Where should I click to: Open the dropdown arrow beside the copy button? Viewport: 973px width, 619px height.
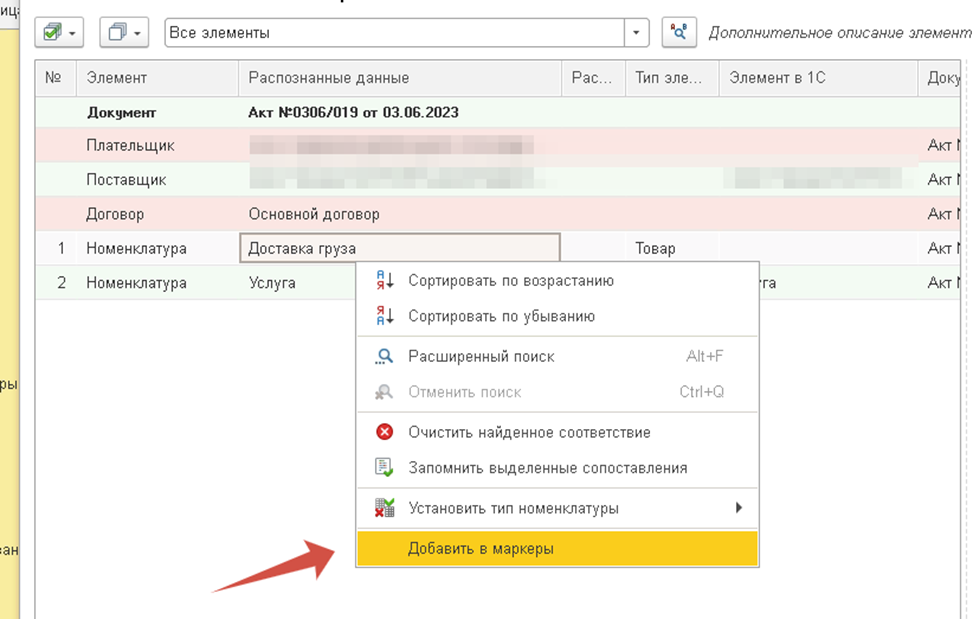click(137, 33)
